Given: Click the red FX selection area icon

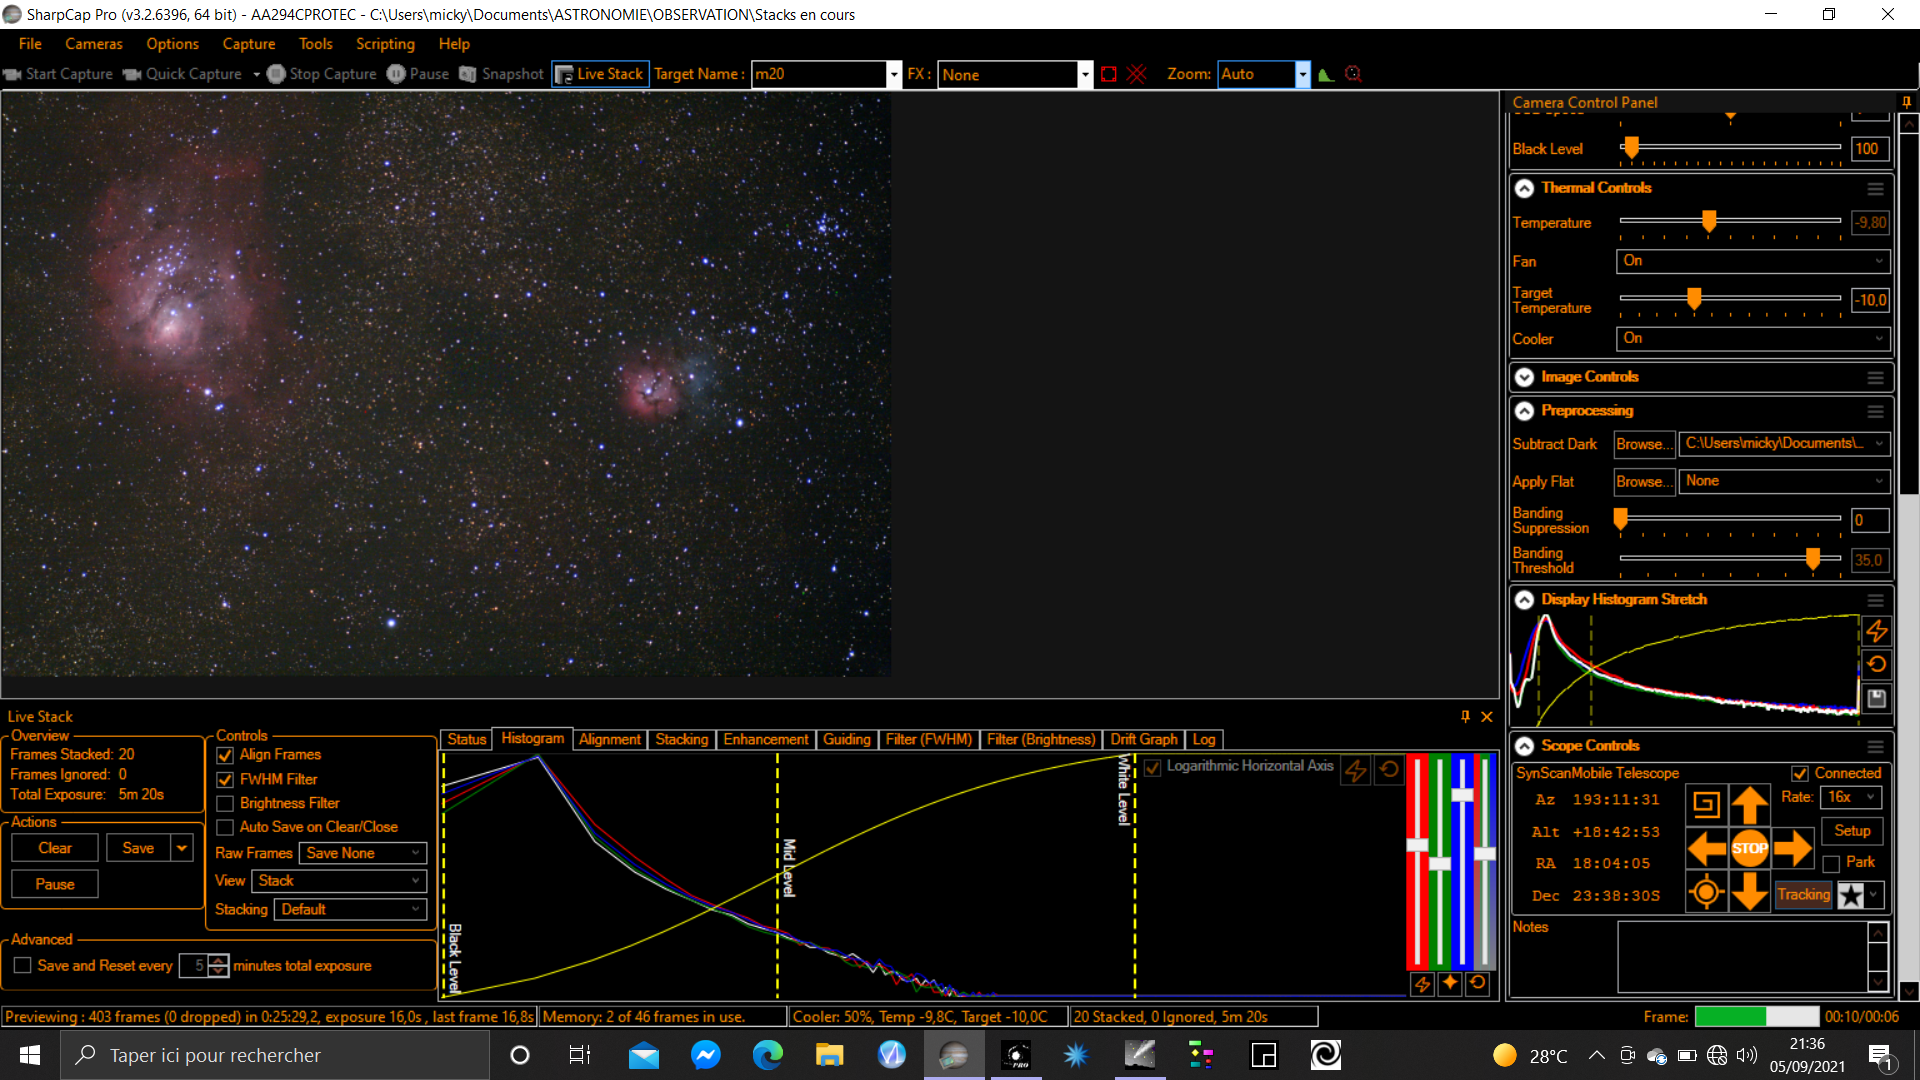Looking at the screenshot, I should (x=1108, y=74).
